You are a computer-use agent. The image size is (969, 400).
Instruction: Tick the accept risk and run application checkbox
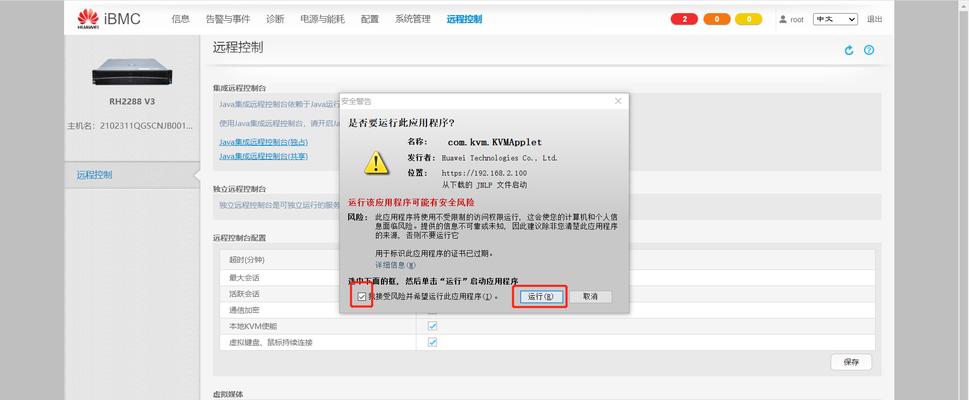[x=362, y=297]
